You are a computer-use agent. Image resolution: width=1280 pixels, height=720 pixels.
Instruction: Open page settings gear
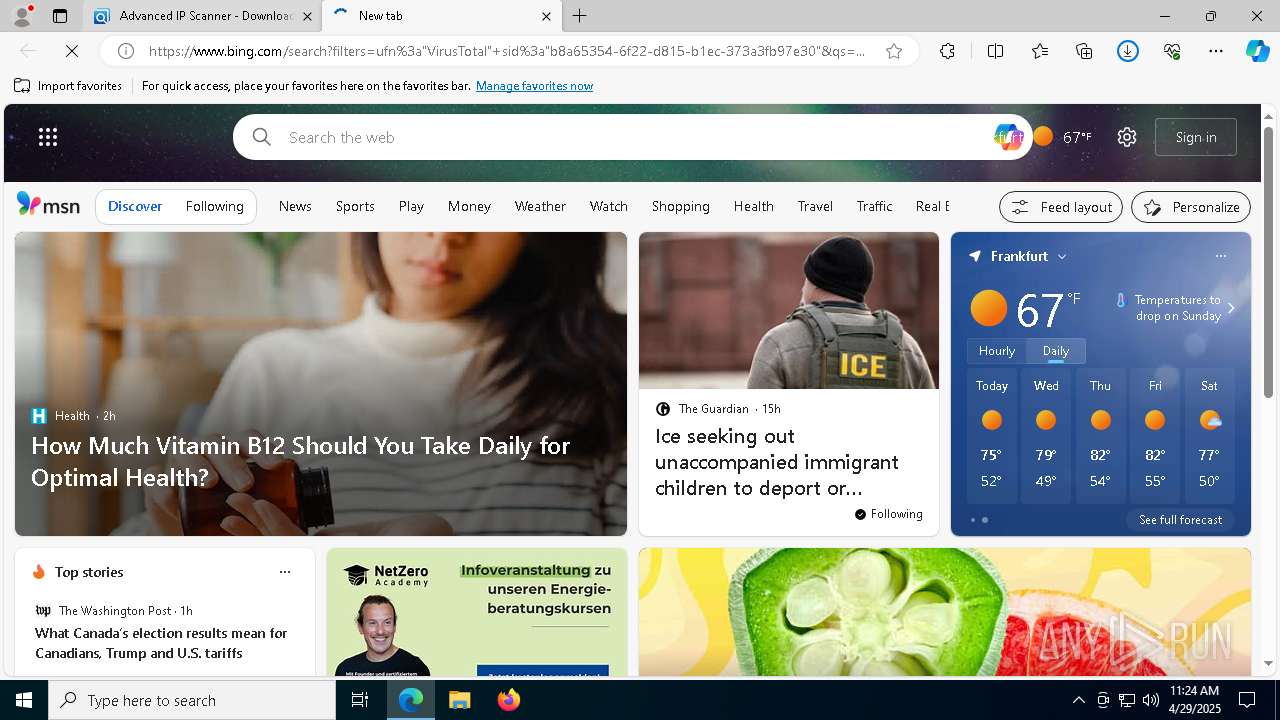1127,137
